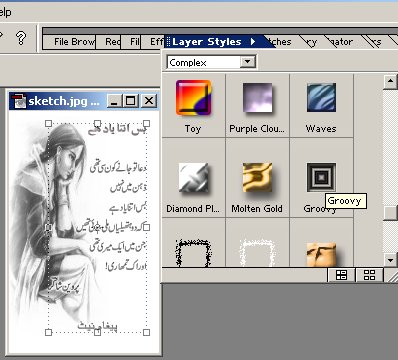Click the styles list scrollbar thumb

coord(390,213)
